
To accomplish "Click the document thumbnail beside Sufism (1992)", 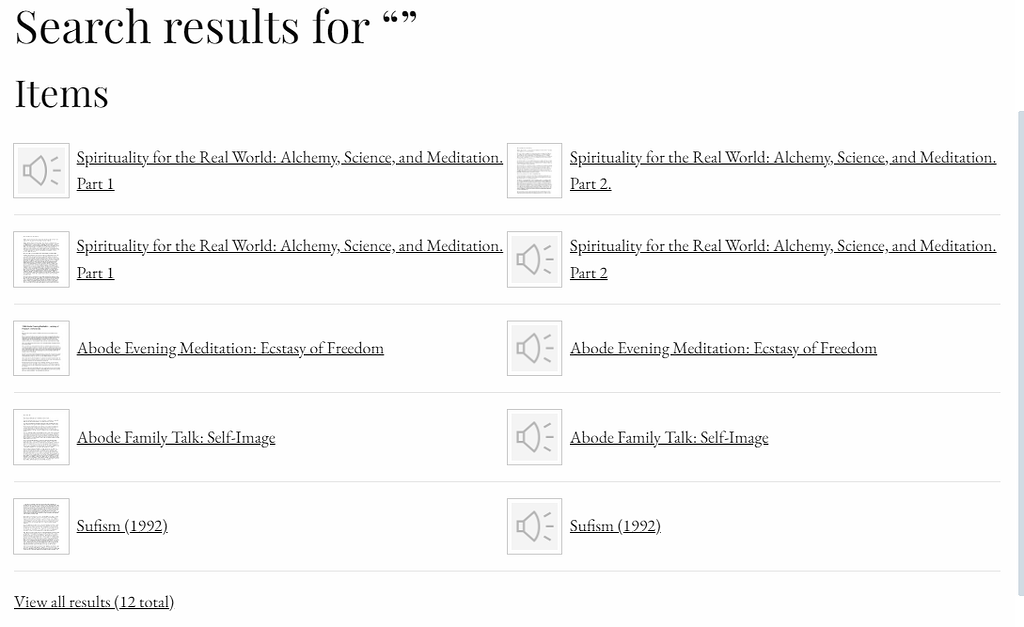I will pyautogui.click(x=41, y=526).
